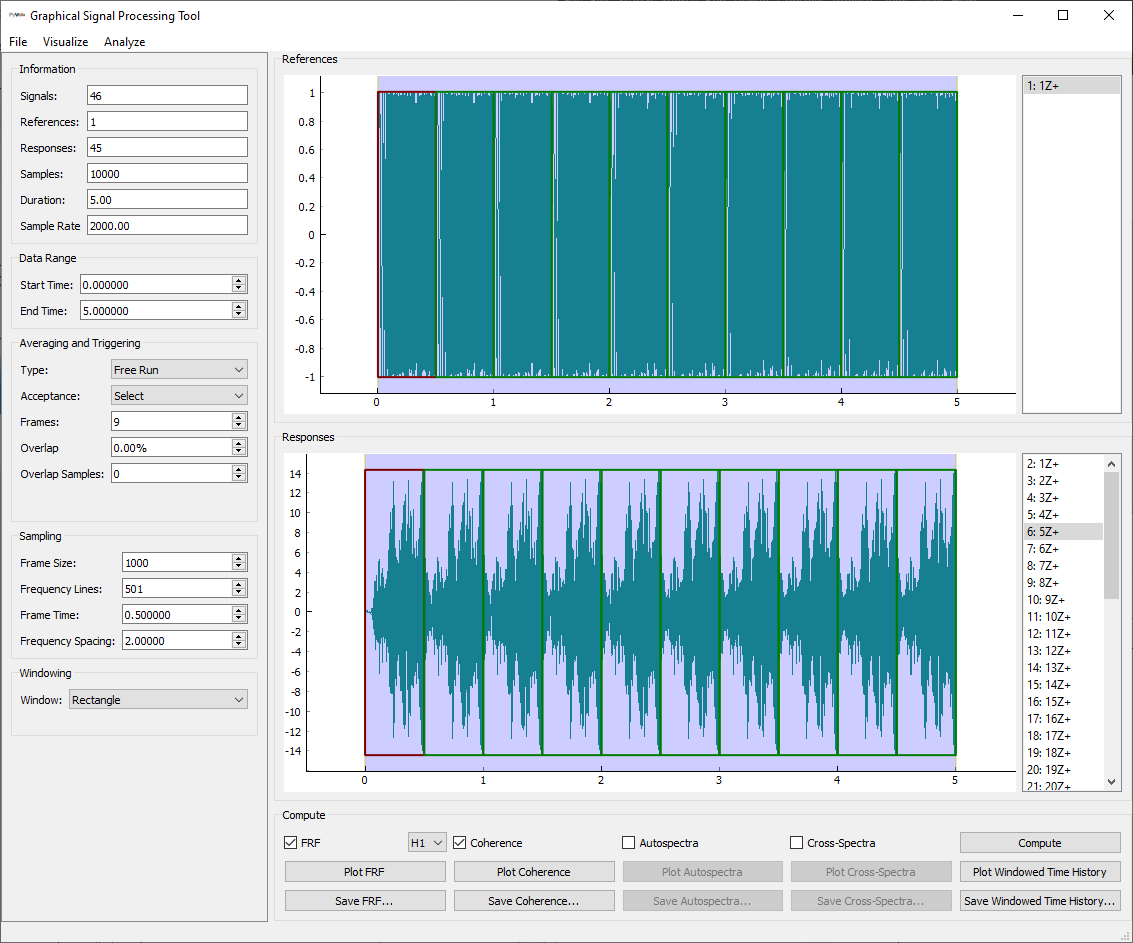The height and width of the screenshot is (943, 1133).
Task: Click the app icon in title bar
Action: click(17, 15)
